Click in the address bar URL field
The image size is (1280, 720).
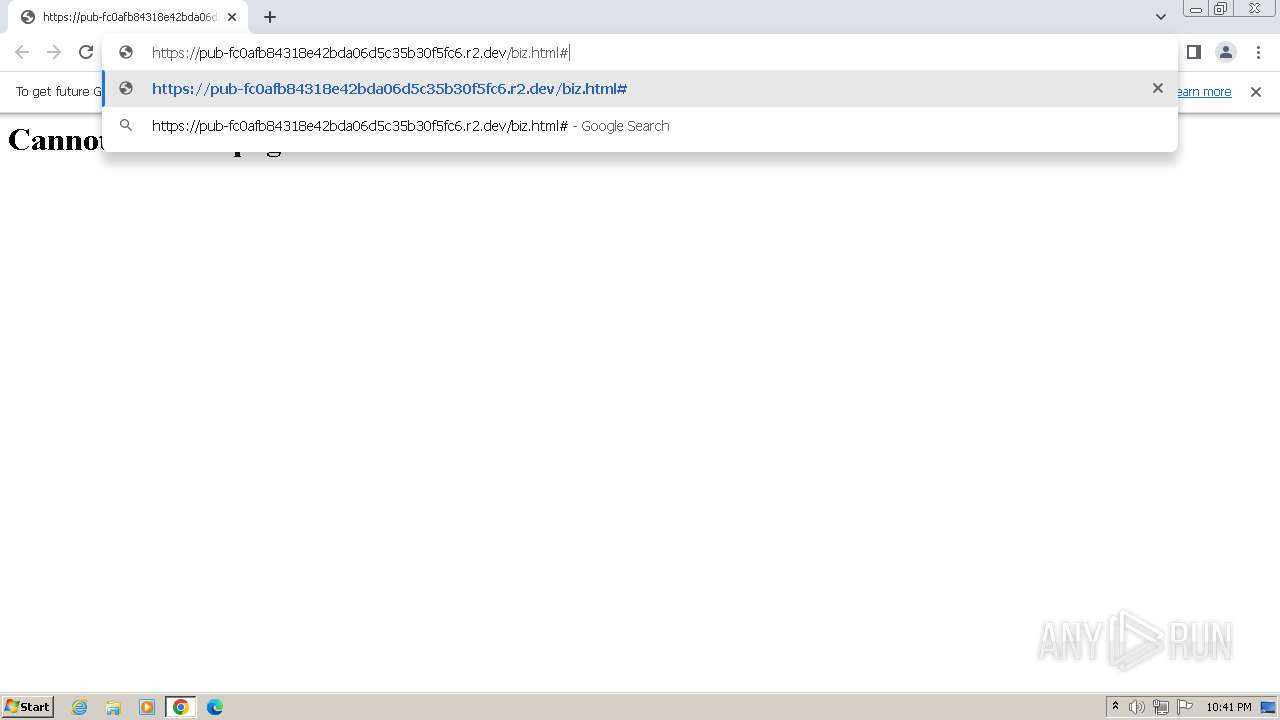(640, 53)
